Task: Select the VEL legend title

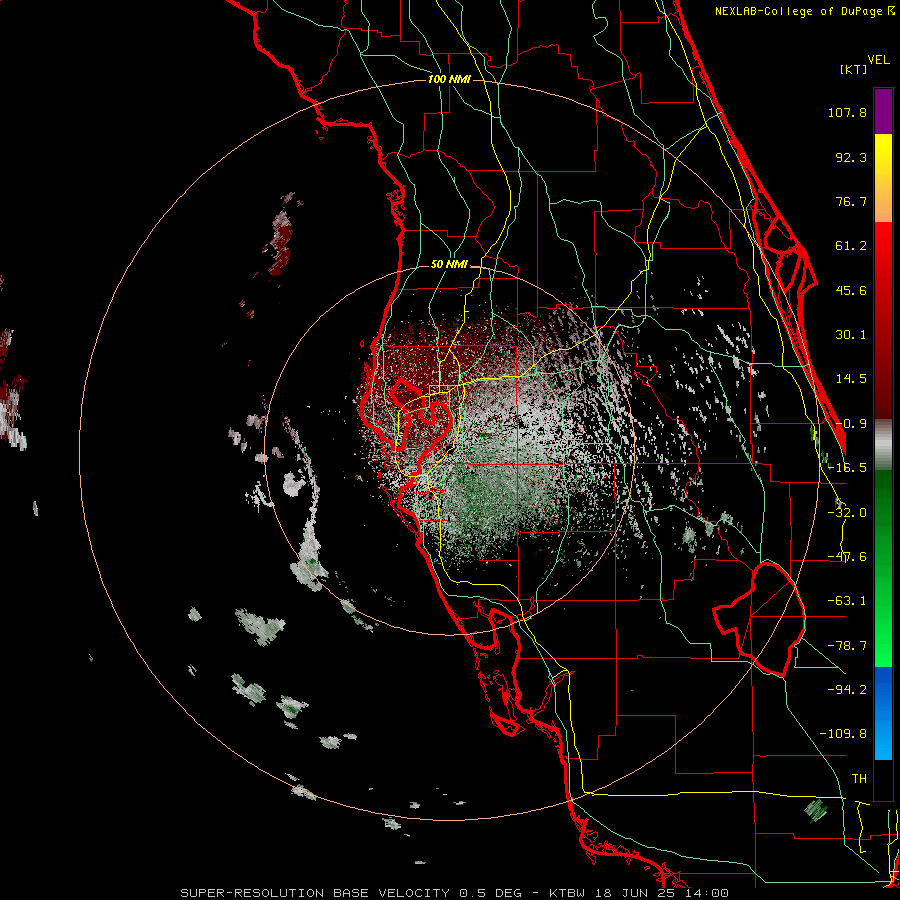Action: click(x=878, y=60)
